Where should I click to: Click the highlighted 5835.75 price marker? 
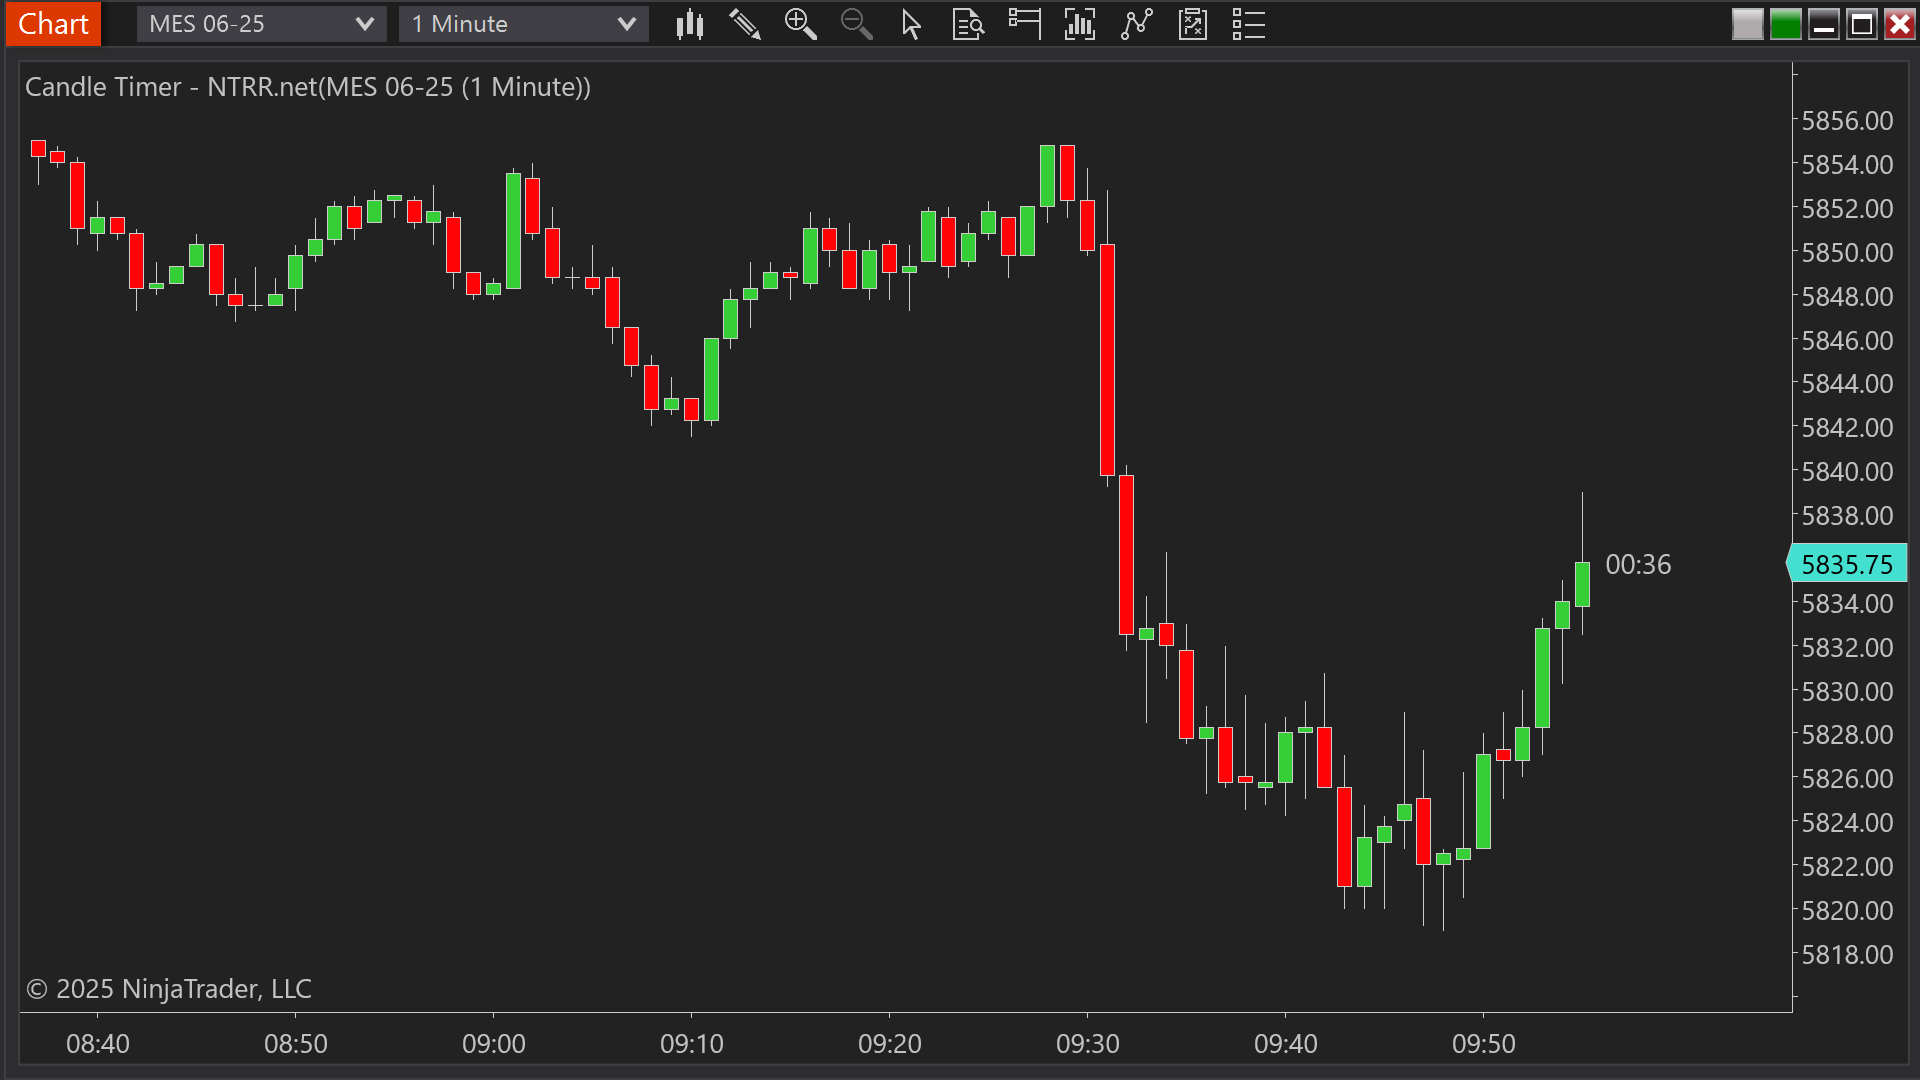1848,563
